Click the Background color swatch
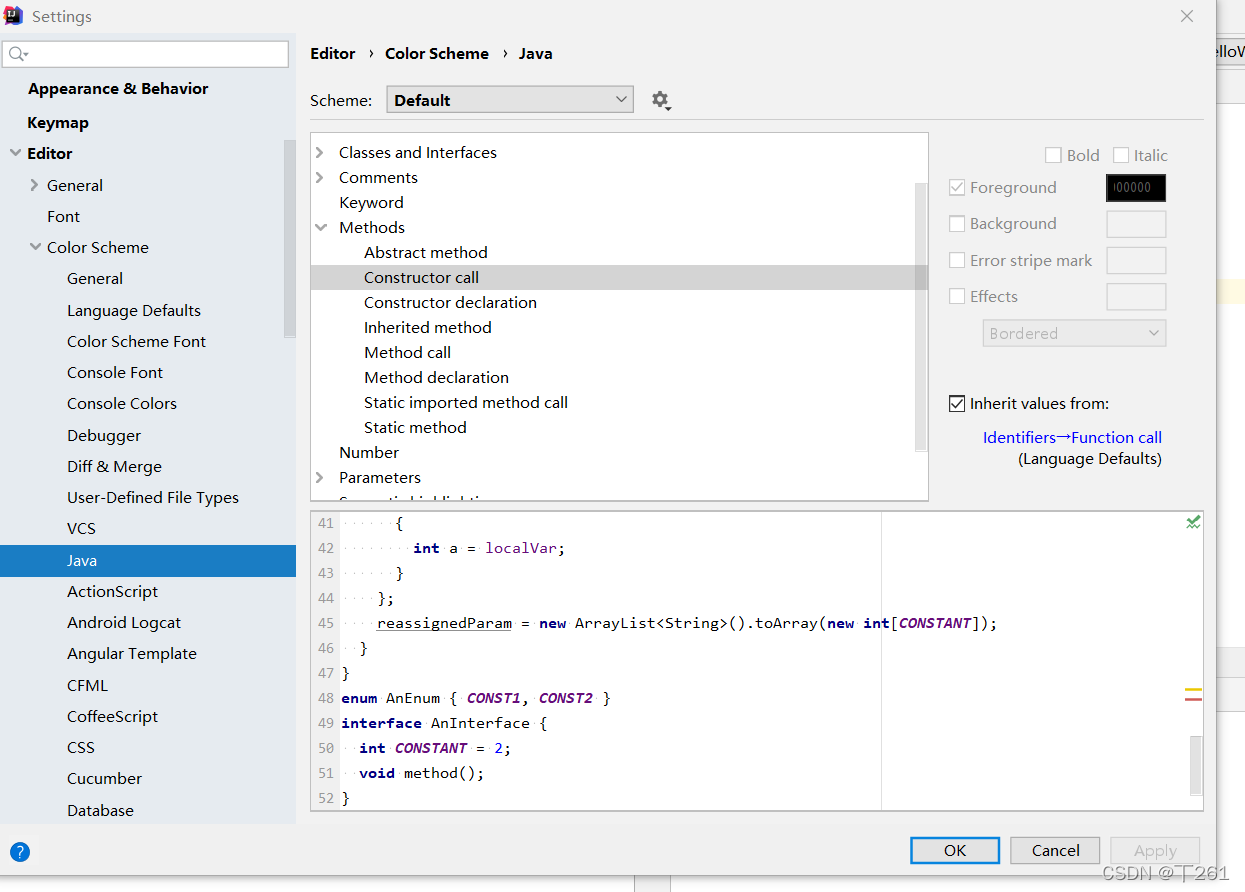The height and width of the screenshot is (892, 1245). tap(1136, 224)
